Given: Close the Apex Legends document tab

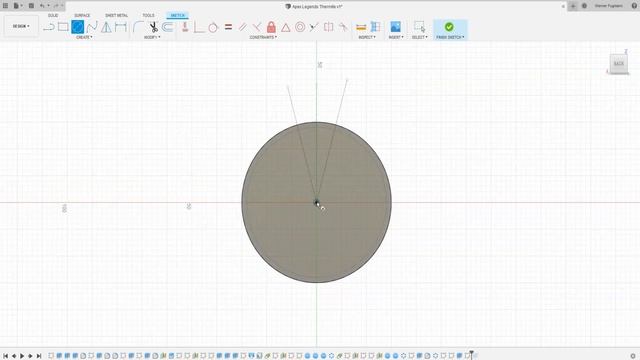Looking at the screenshot, I should click(563, 6).
